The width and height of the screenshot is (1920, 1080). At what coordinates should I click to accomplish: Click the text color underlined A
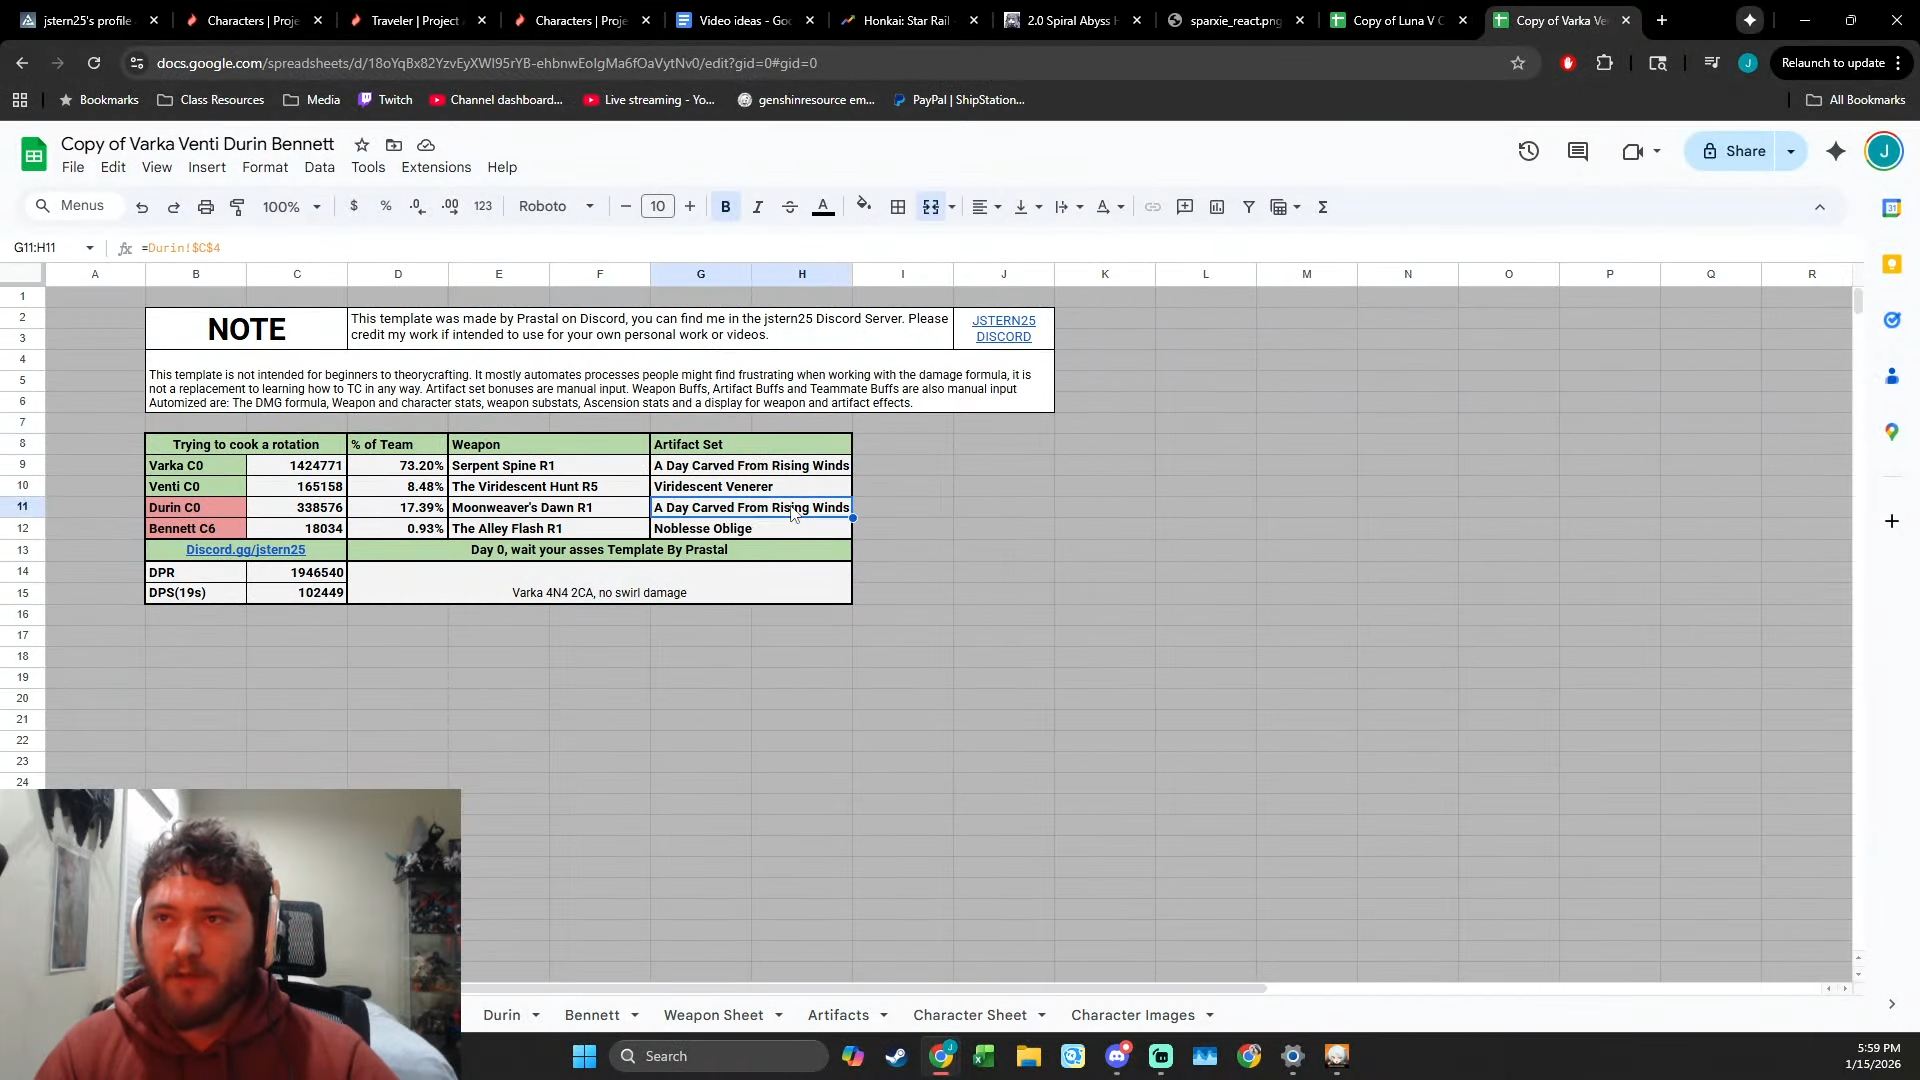pos(823,207)
